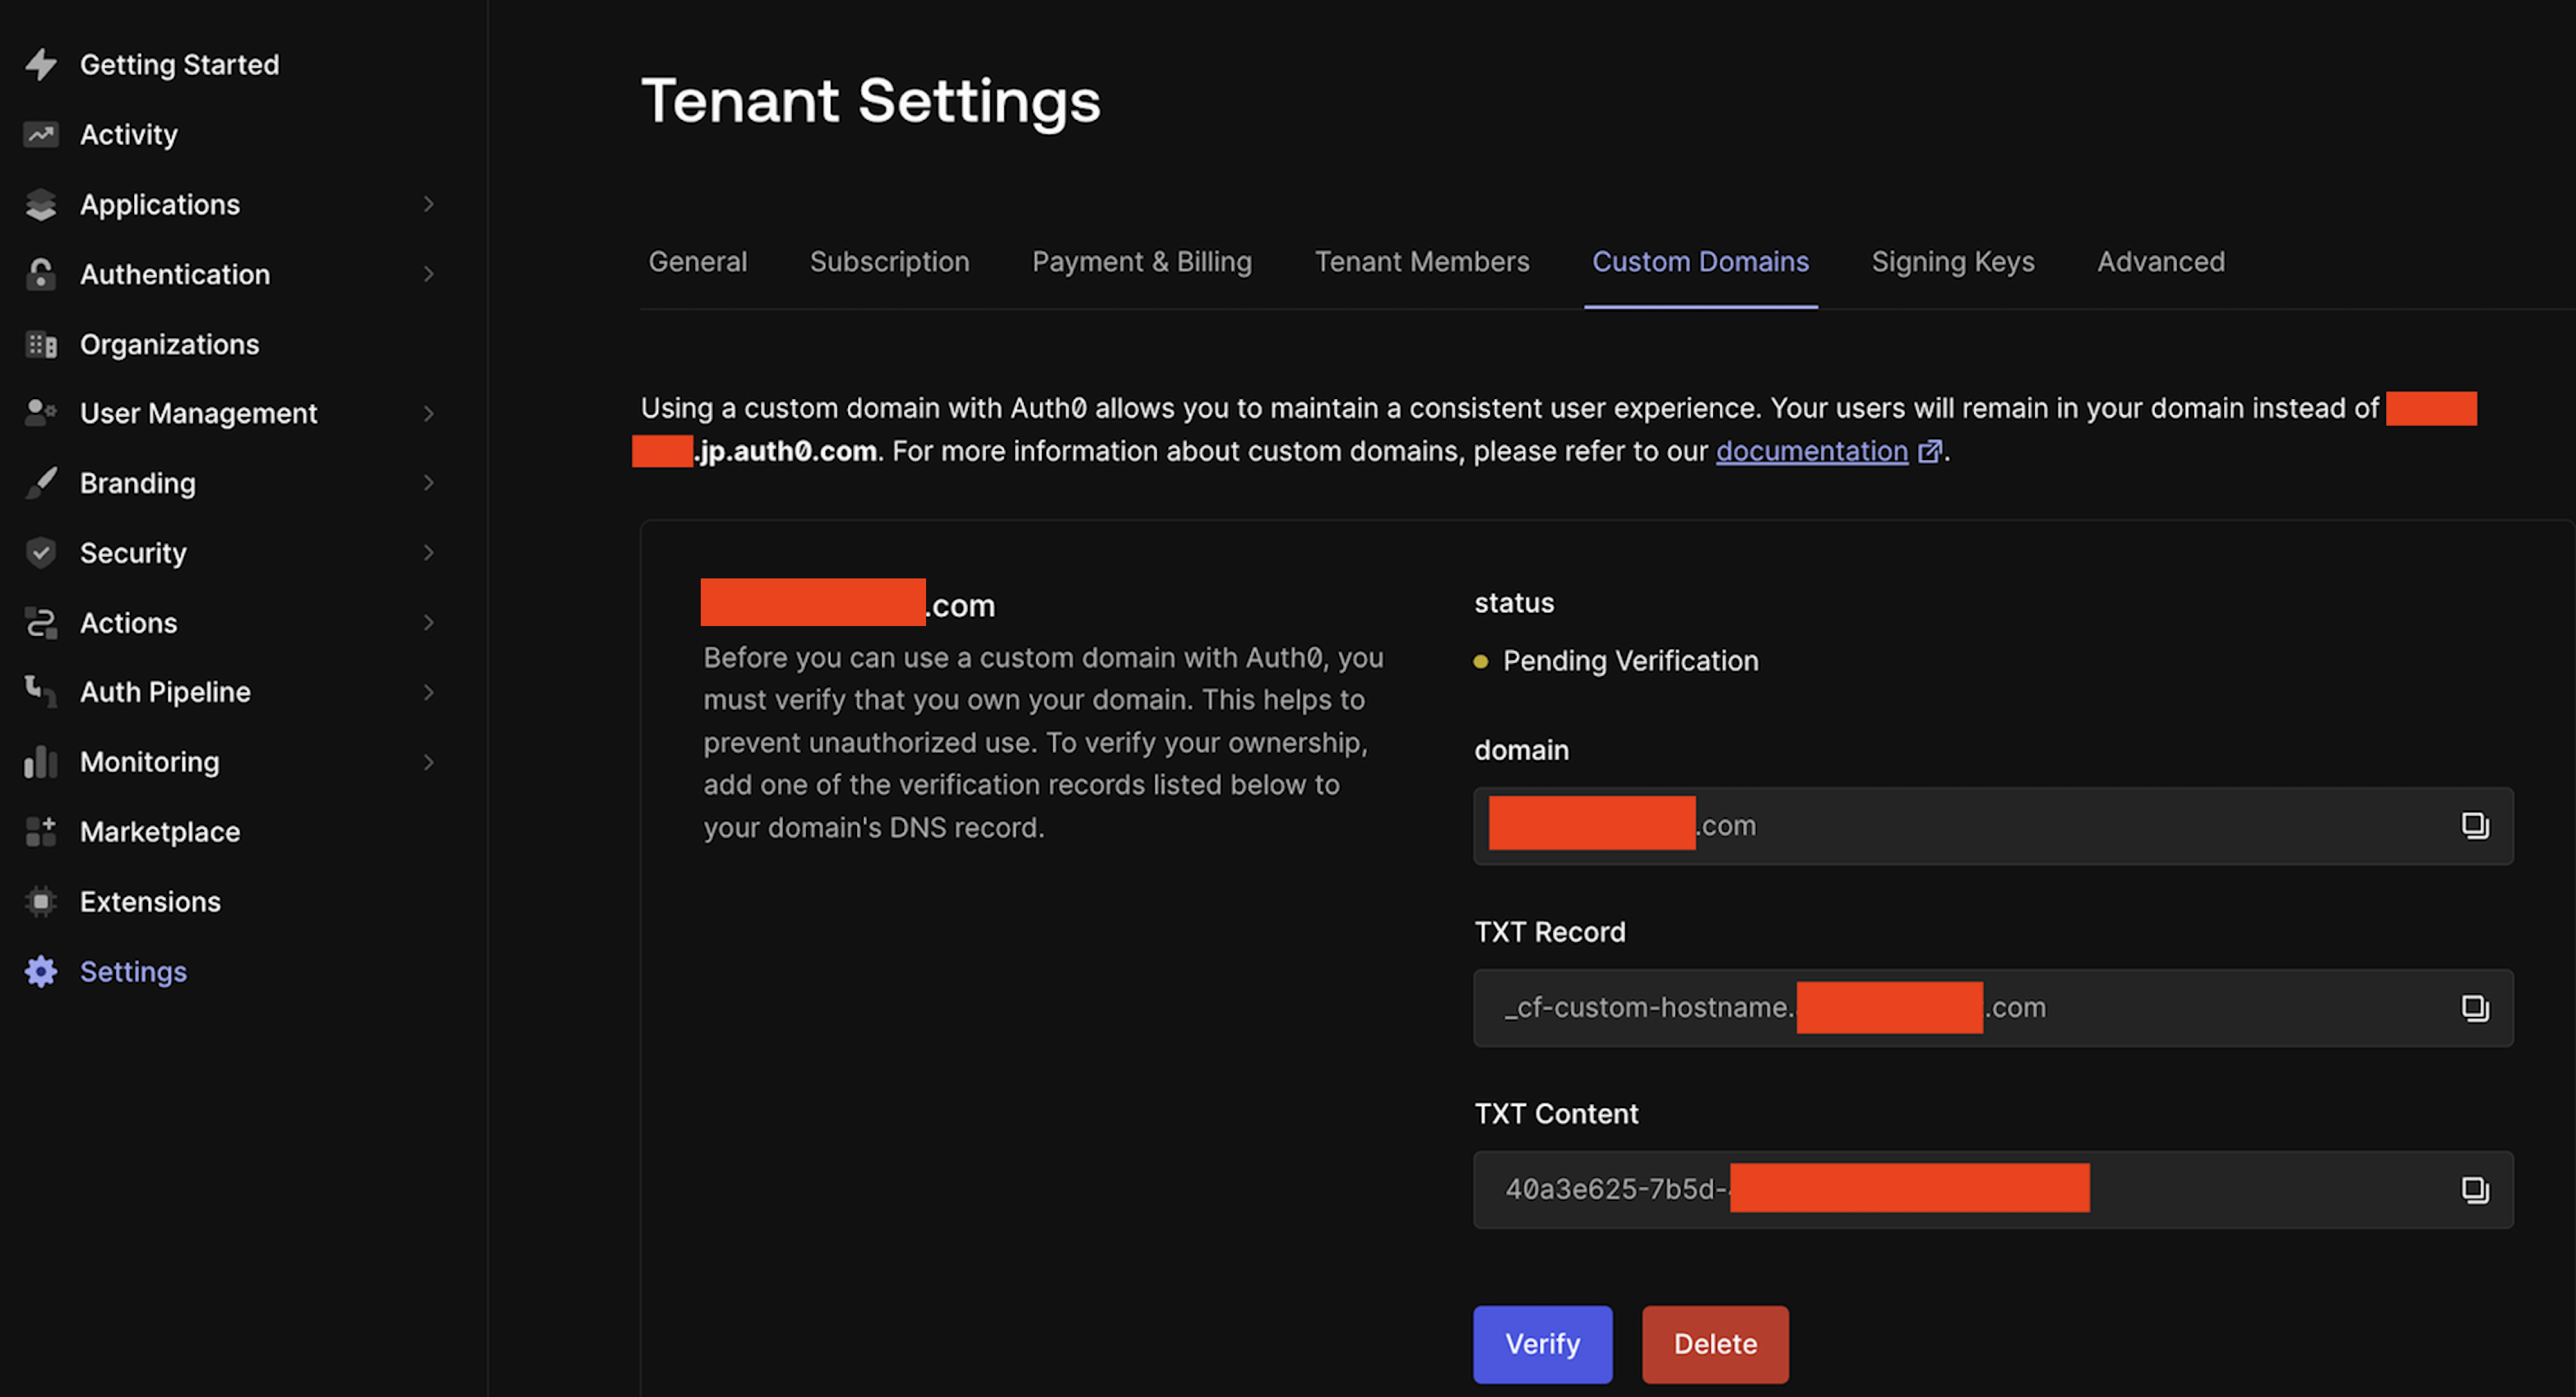Screen dimensions: 2576x1397
Task: Click the Tenant Settings page heading
Action: click(x=870, y=102)
